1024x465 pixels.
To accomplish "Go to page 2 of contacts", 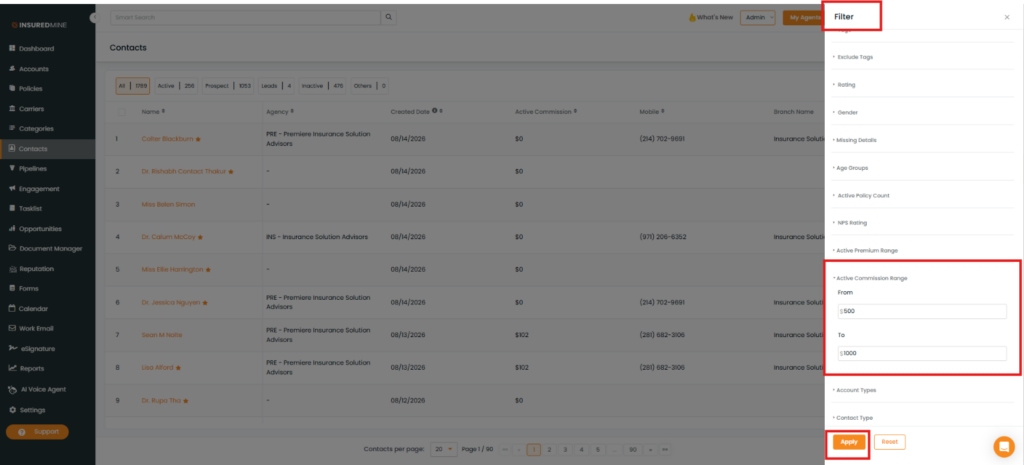I will click(x=549, y=449).
